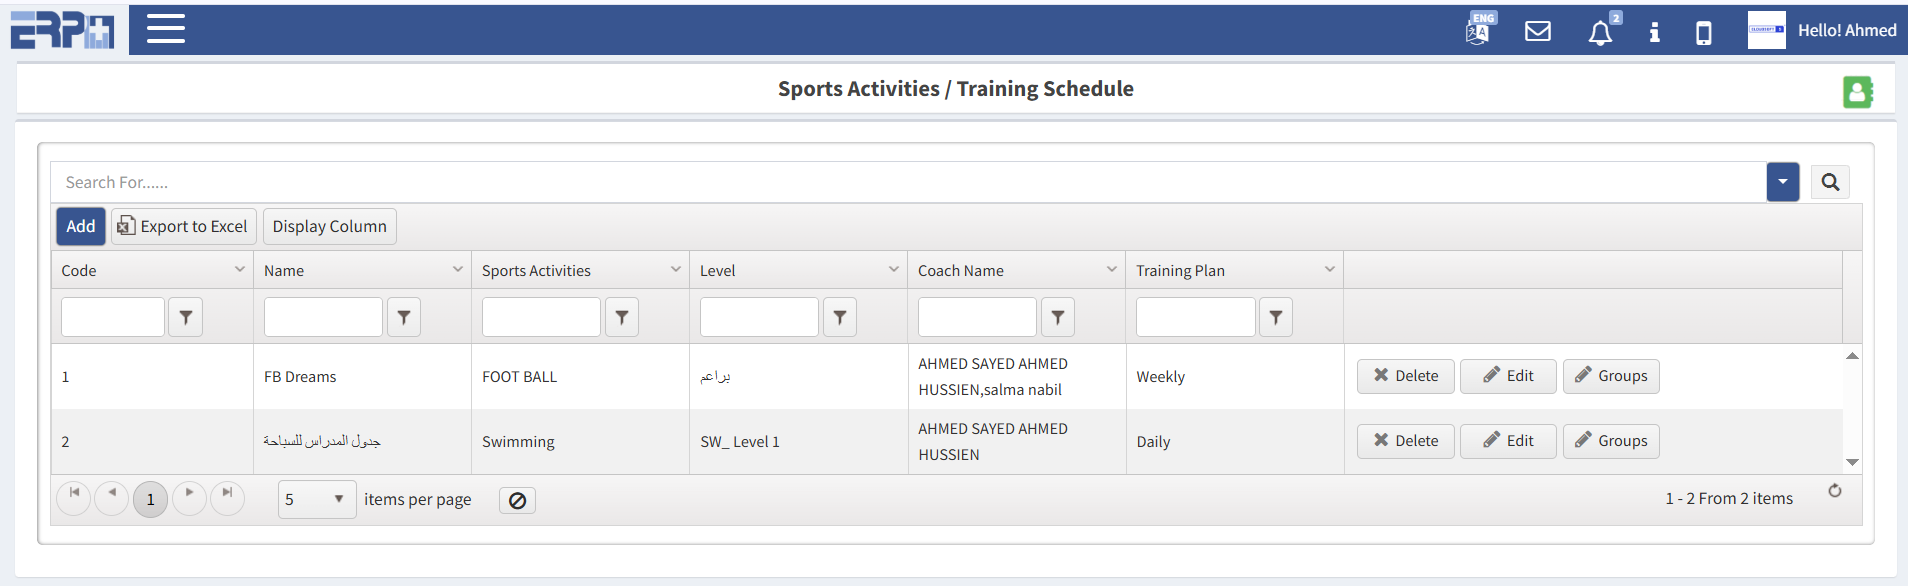Open the notifications bell

tap(1600, 33)
